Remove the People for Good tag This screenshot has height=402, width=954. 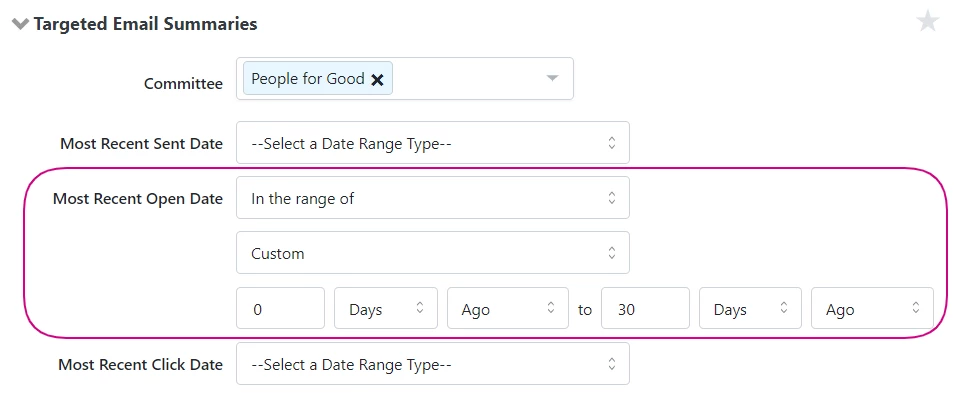[377, 80]
